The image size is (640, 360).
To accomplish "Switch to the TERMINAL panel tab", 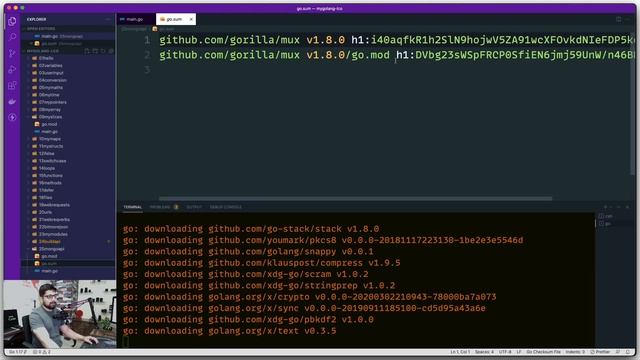I will 133,207.
